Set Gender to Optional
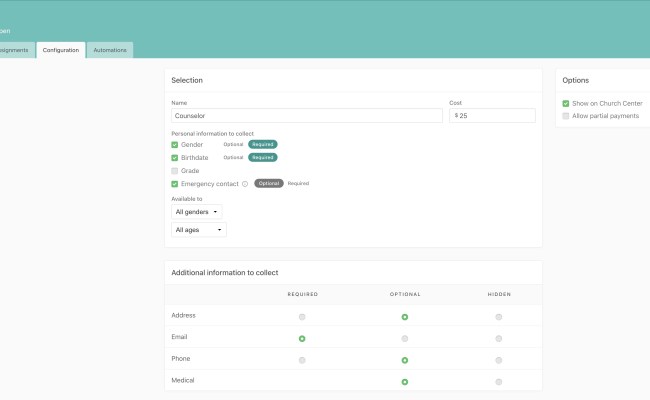The height and width of the screenshot is (400, 650). pos(233,144)
